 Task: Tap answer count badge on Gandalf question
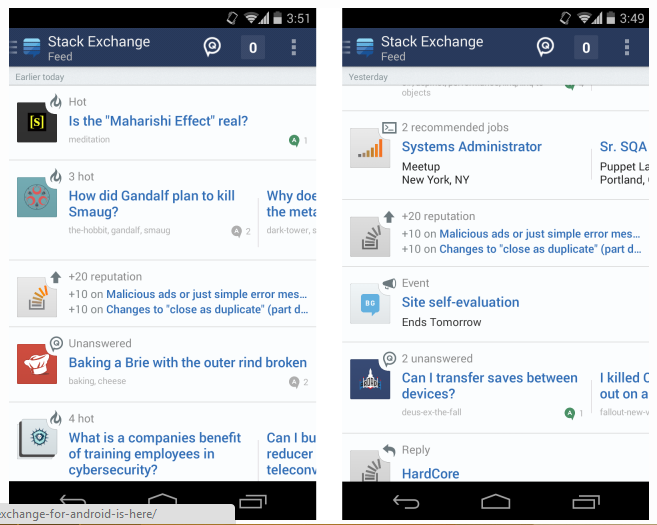237,231
